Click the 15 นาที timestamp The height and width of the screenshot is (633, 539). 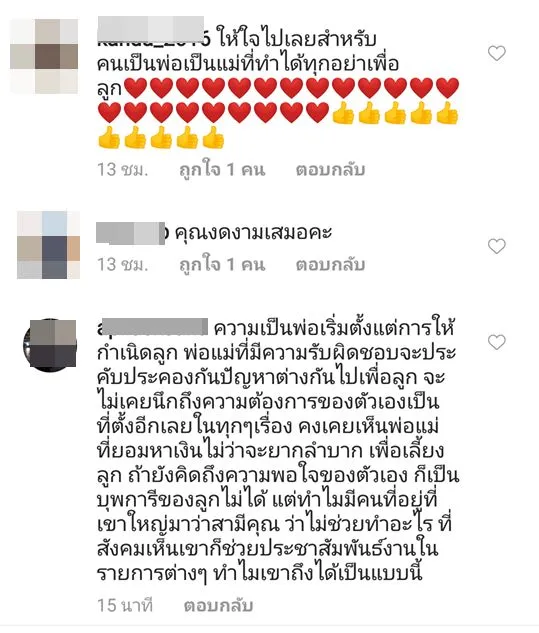(x=125, y=606)
